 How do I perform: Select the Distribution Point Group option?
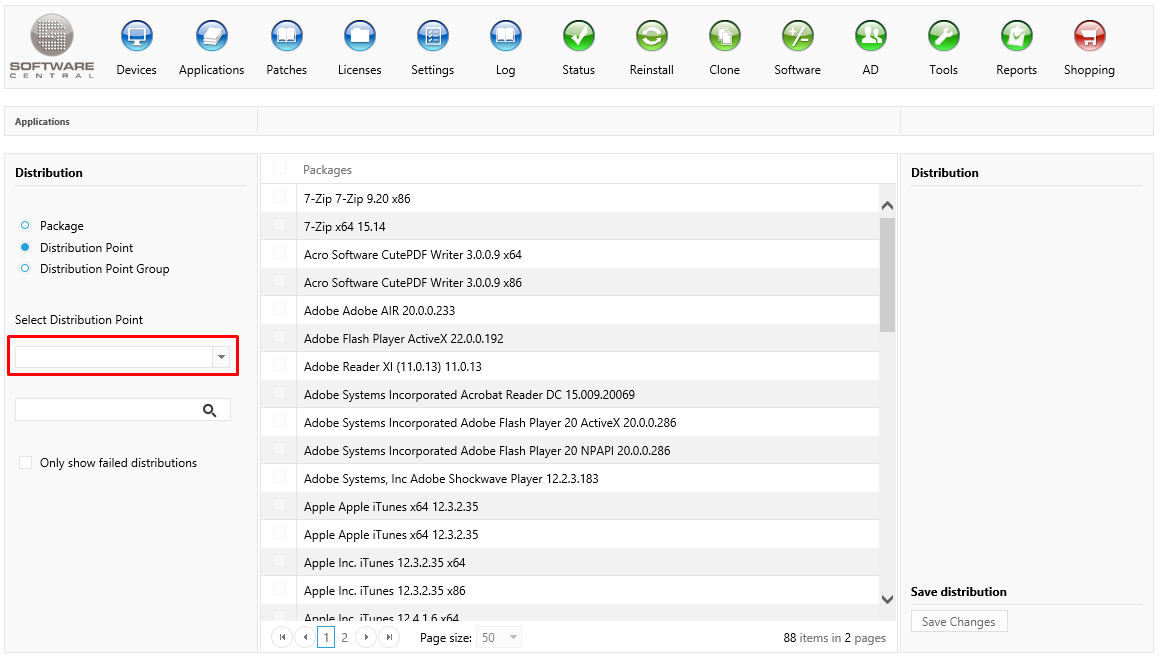tap(25, 269)
